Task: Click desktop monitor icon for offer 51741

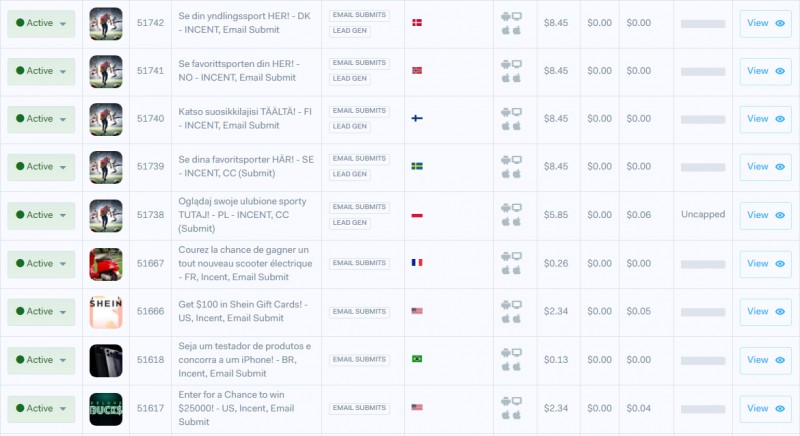Action: [517, 64]
